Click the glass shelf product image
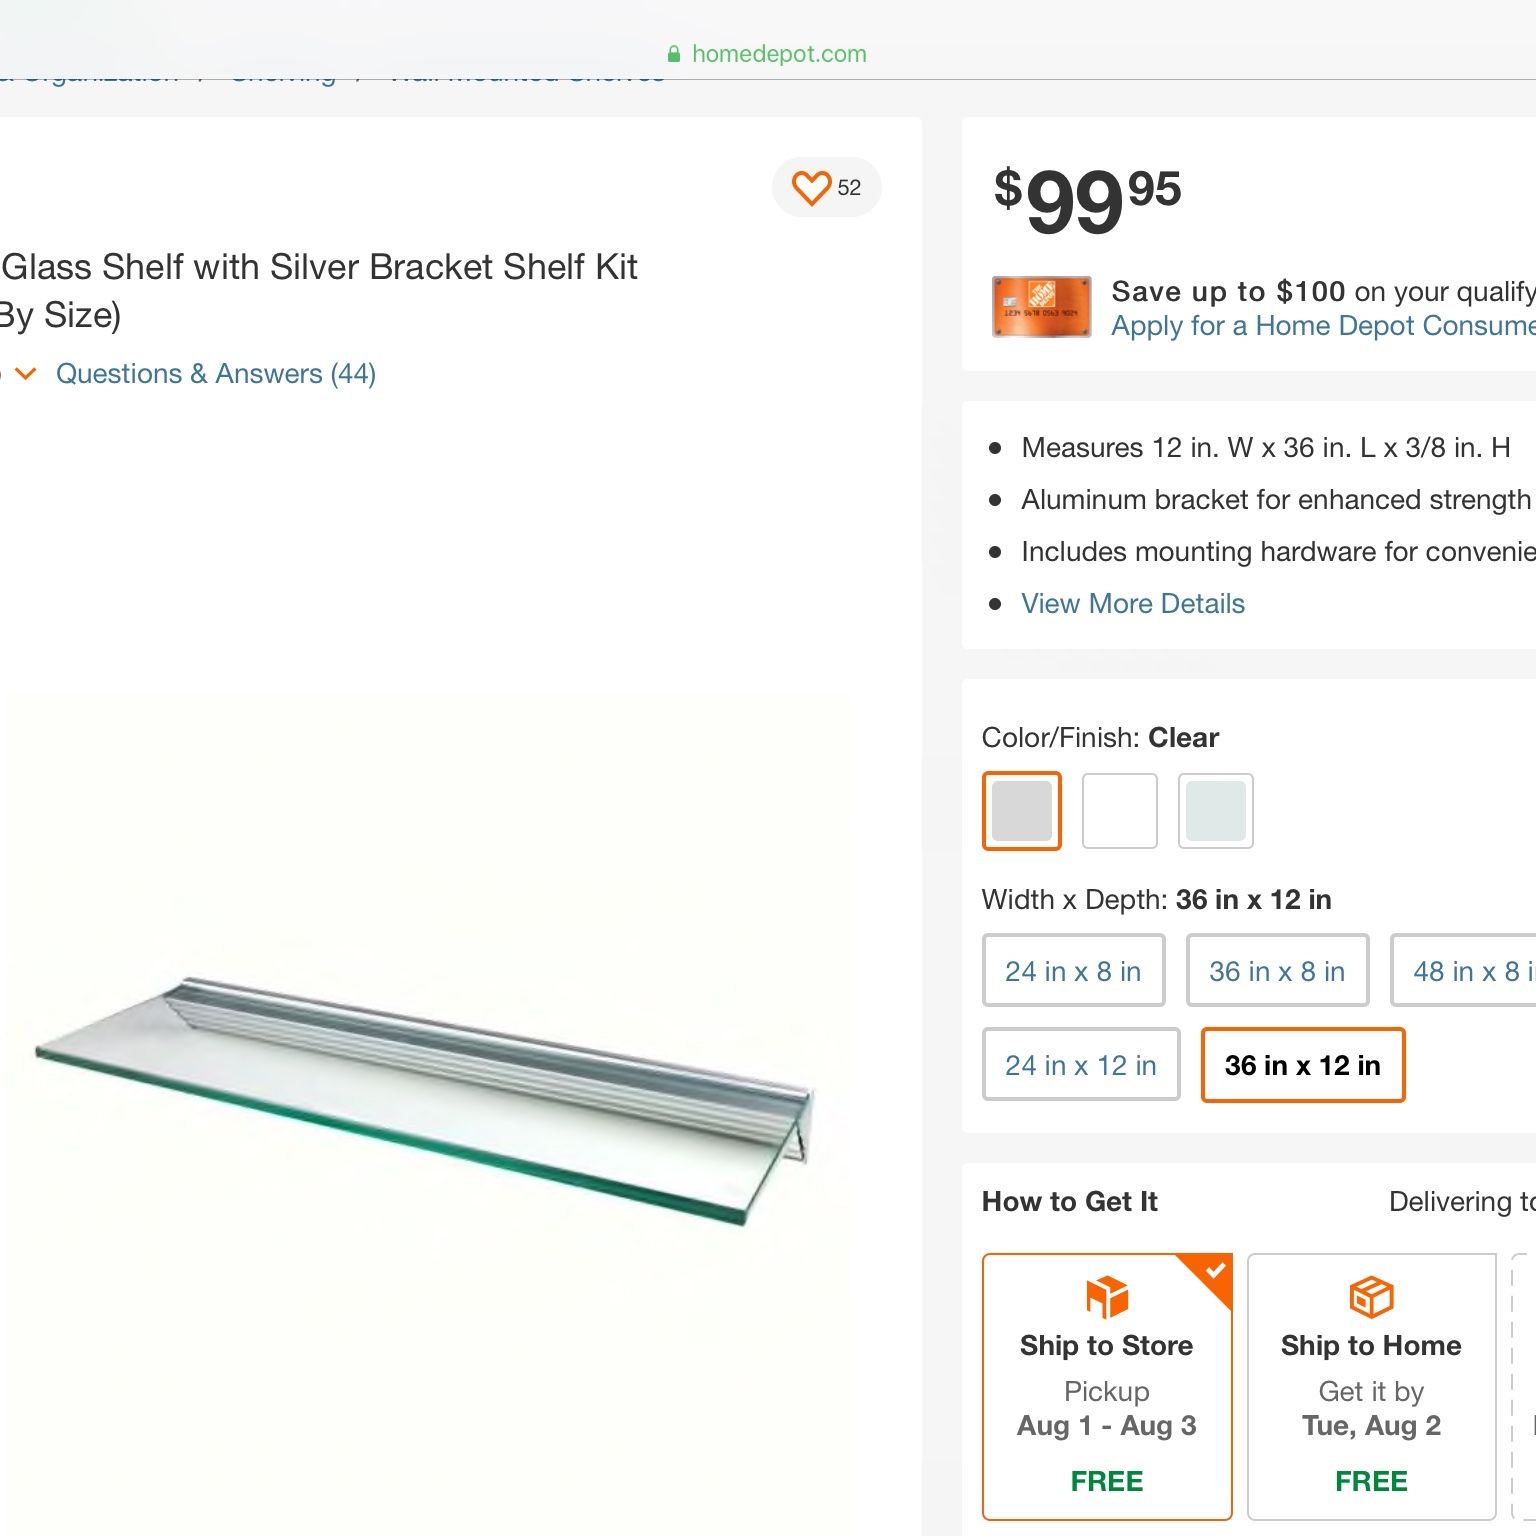The width and height of the screenshot is (1536, 1536). pyautogui.click(x=425, y=1100)
